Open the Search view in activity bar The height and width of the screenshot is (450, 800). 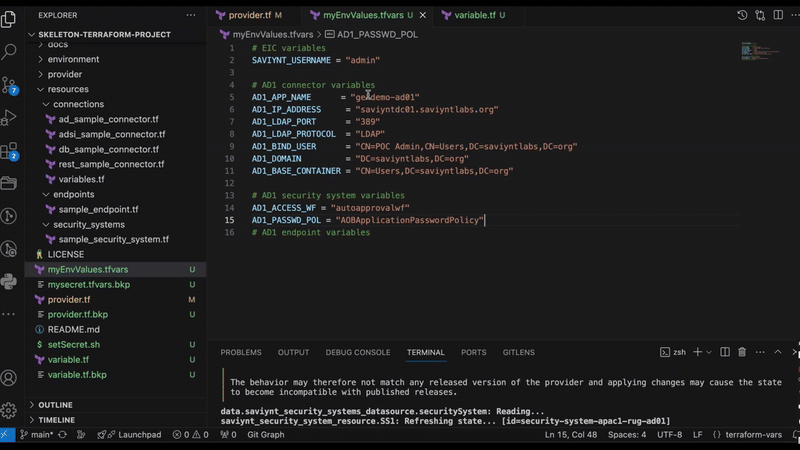click(9, 52)
